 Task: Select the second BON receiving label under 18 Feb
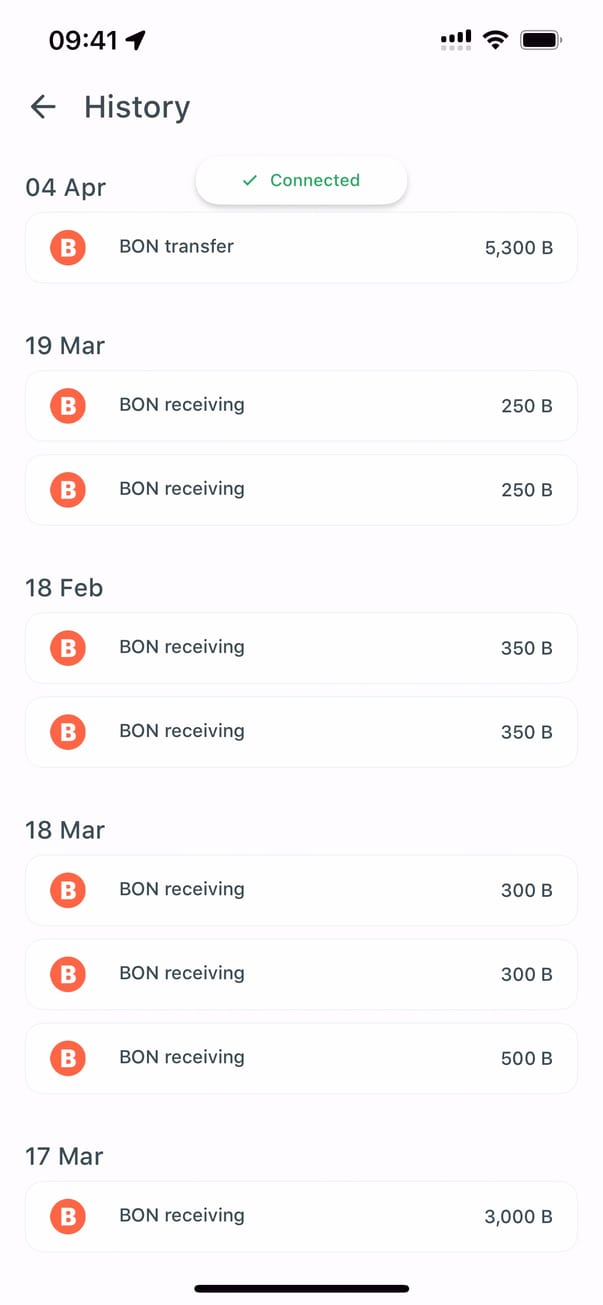(181, 731)
